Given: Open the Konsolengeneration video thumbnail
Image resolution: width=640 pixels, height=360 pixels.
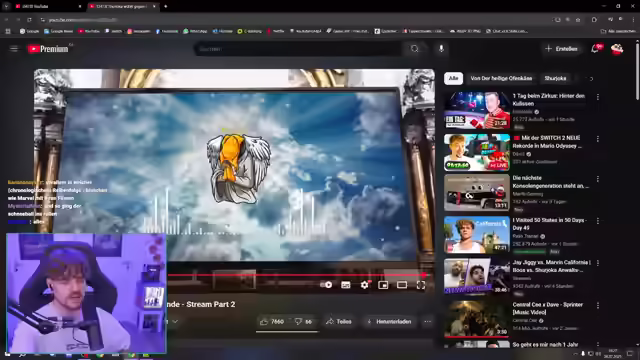Looking at the screenshot, I should tap(477, 193).
